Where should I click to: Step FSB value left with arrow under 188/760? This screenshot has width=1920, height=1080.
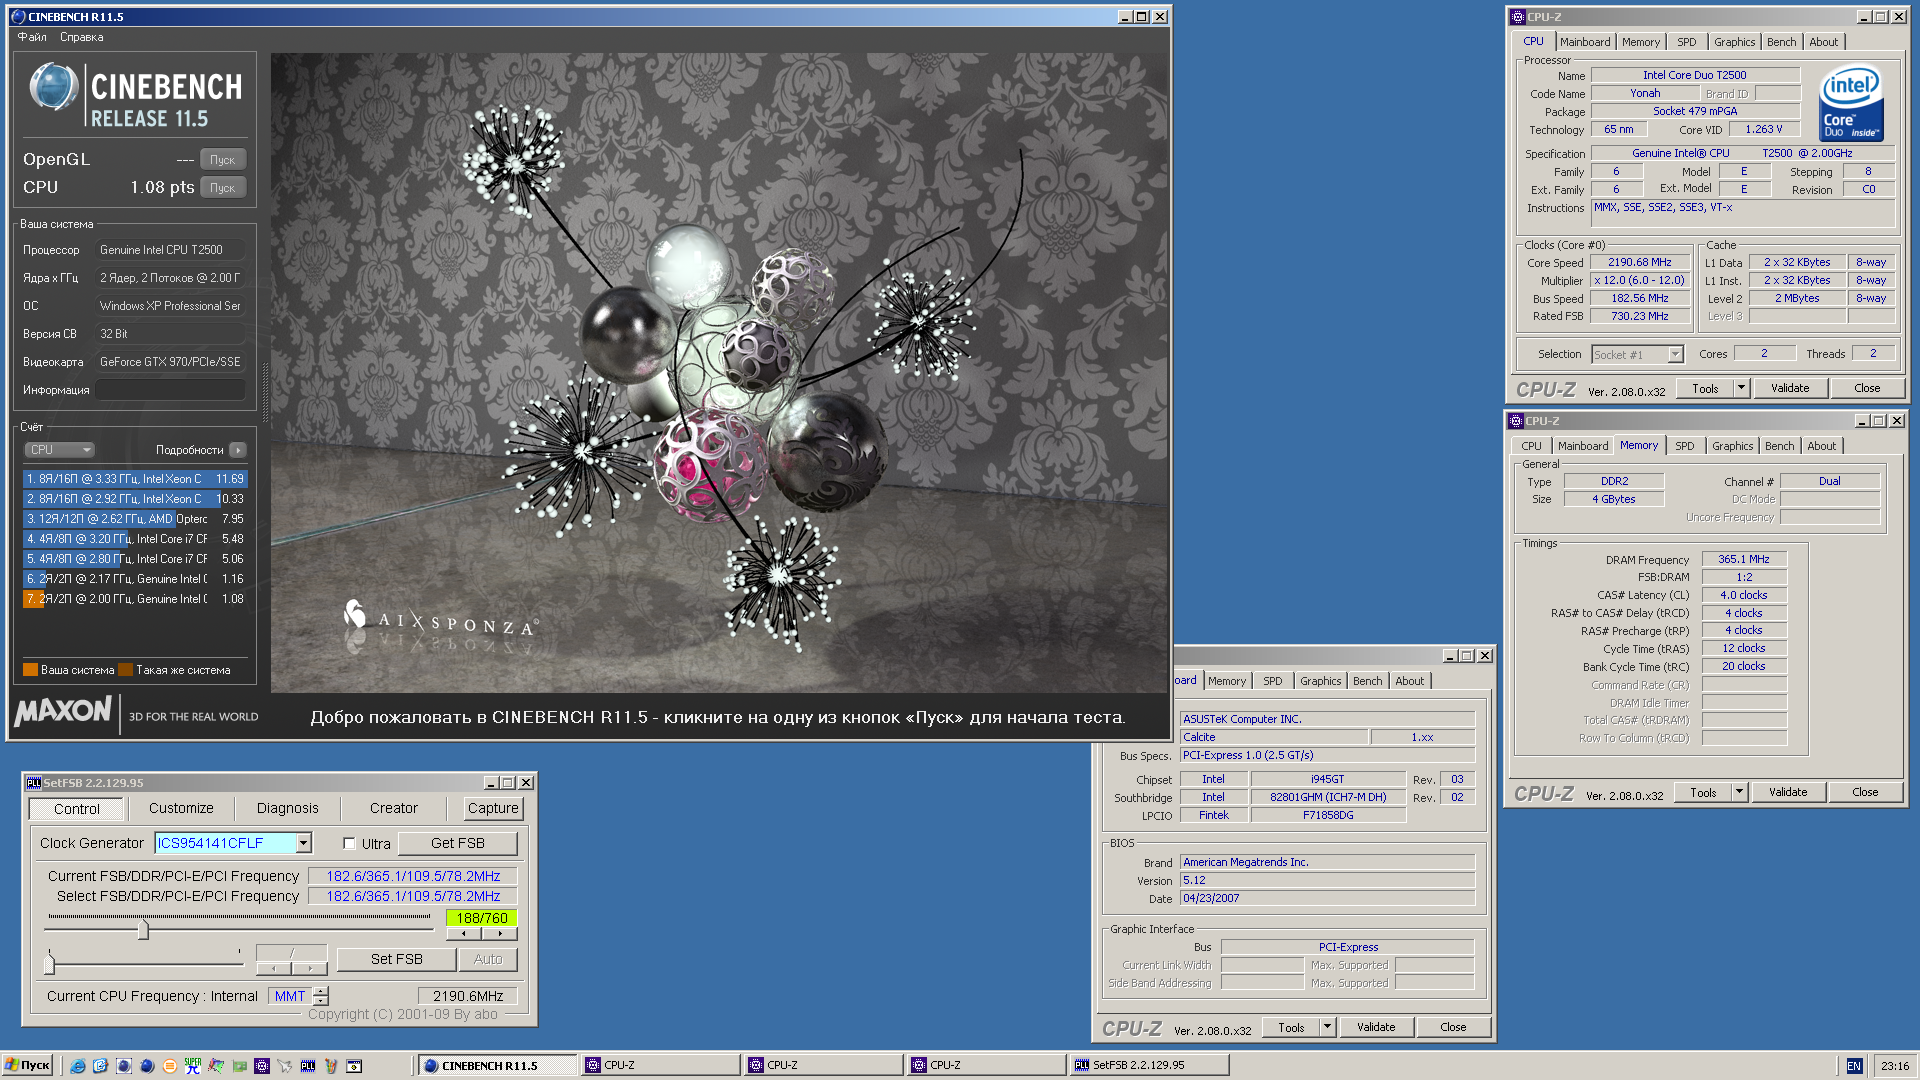(464, 934)
